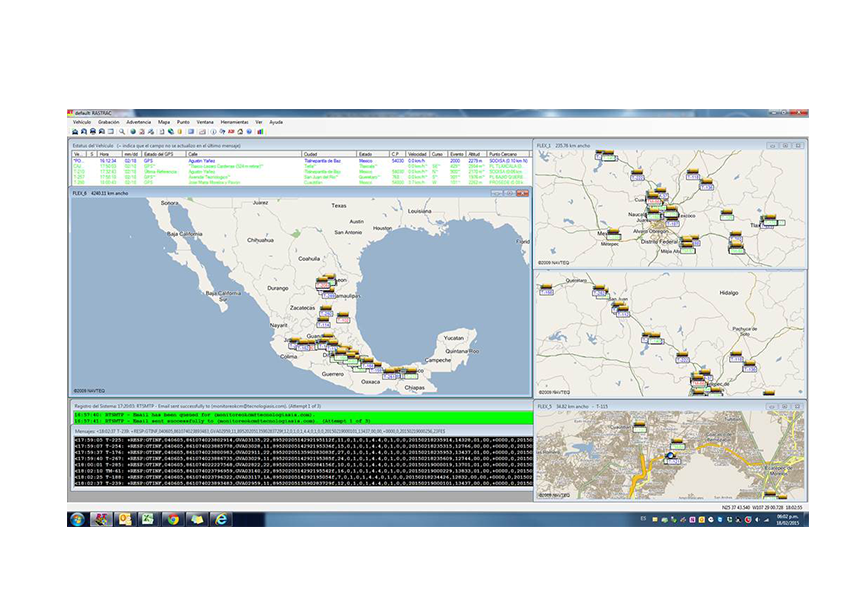
Task: Click message line 17:59:37 T-176
Action: (303, 452)
